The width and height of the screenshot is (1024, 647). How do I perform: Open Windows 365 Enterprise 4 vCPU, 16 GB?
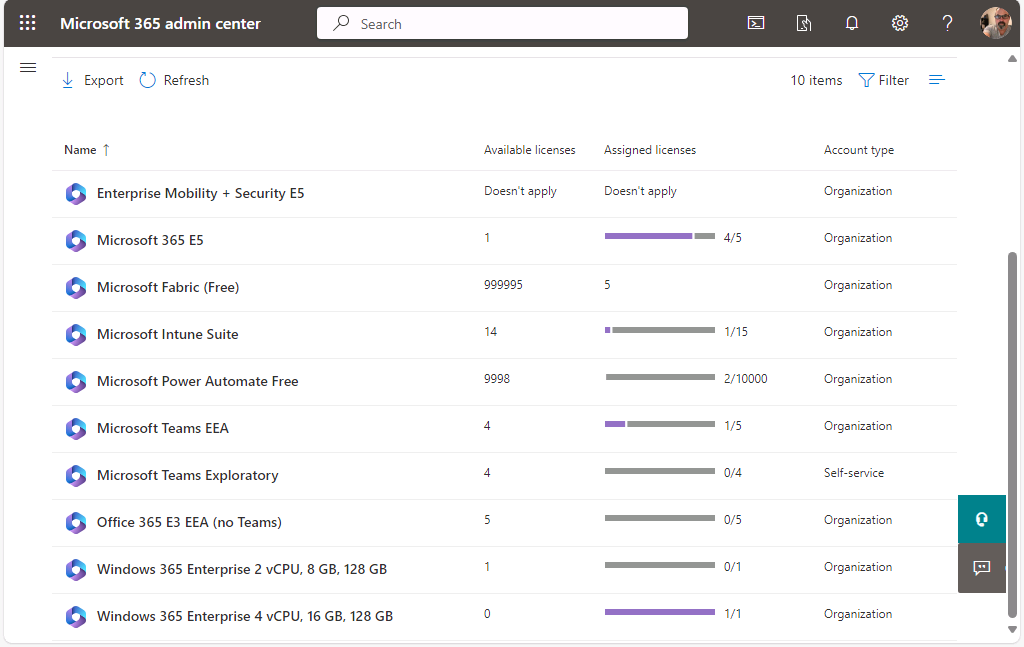(x=245, y=616)
